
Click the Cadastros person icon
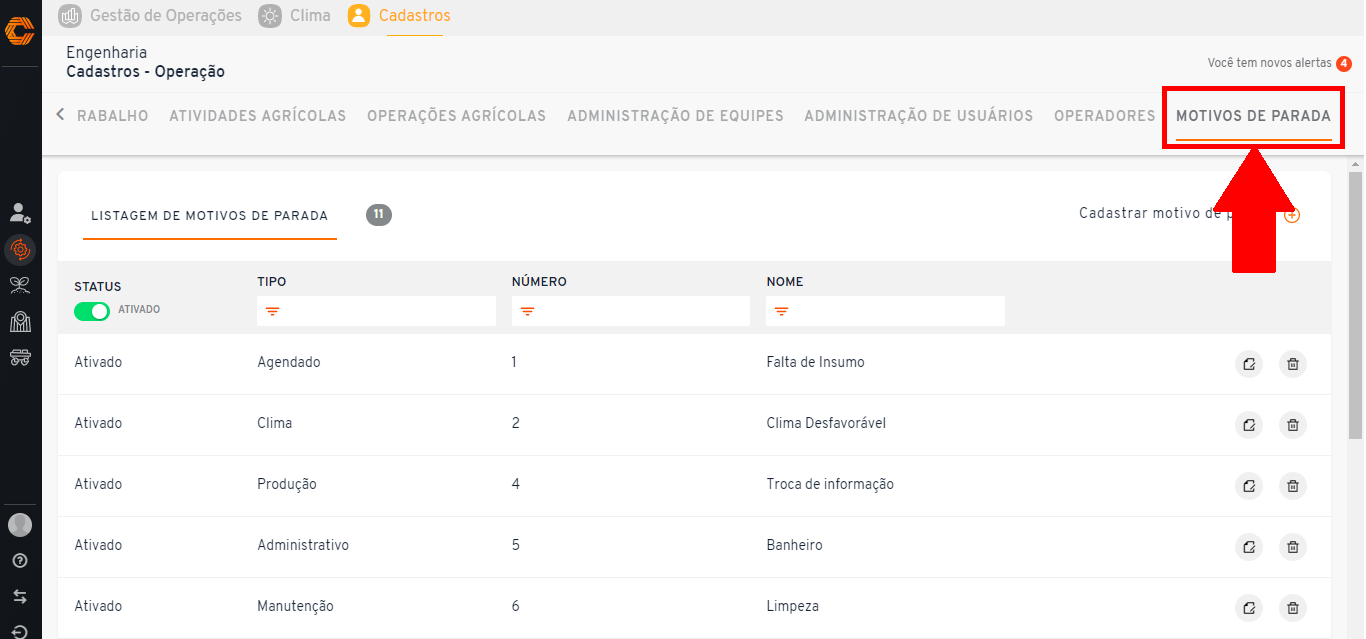[x=359, y=16]
